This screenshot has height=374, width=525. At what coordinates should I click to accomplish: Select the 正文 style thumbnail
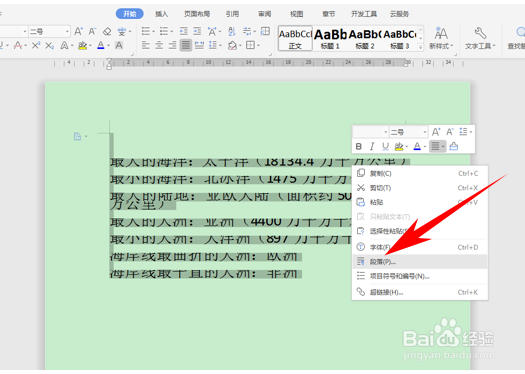(295, 38)
